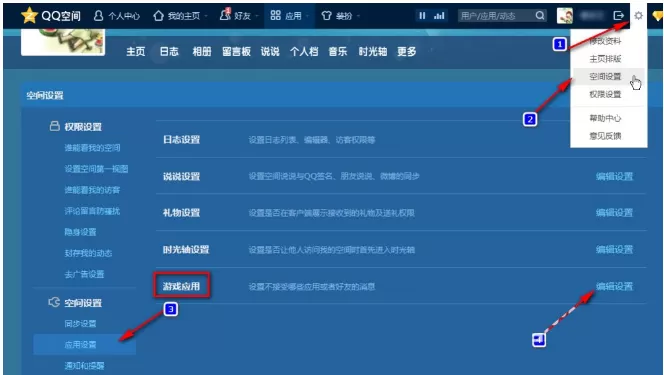Open 评论留言防骚扰 in sidebar

[92, 211]
